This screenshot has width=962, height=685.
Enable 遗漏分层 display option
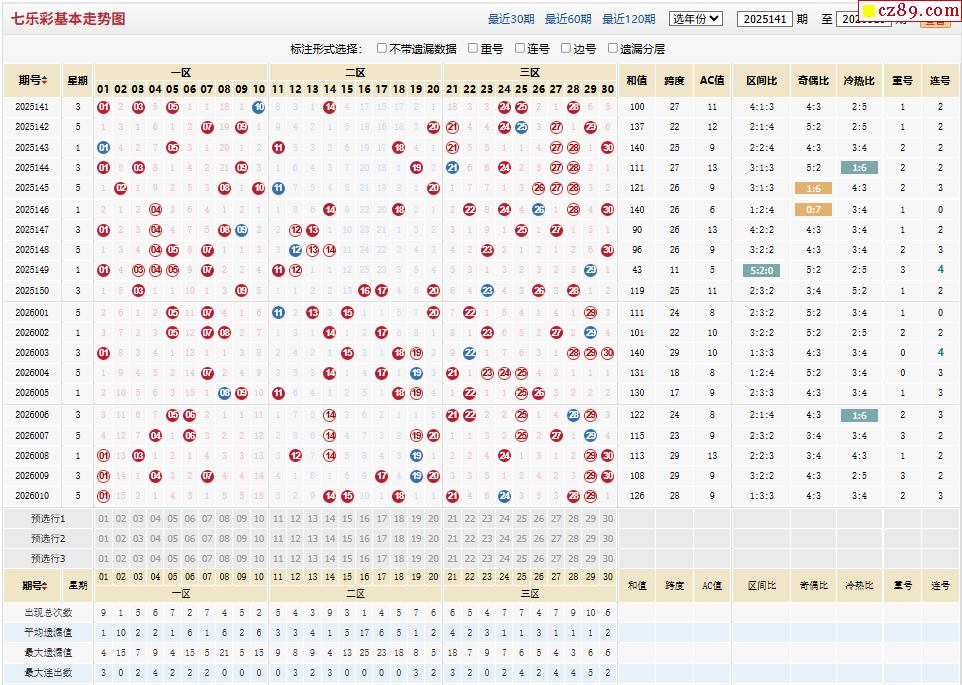pos(612,48)
